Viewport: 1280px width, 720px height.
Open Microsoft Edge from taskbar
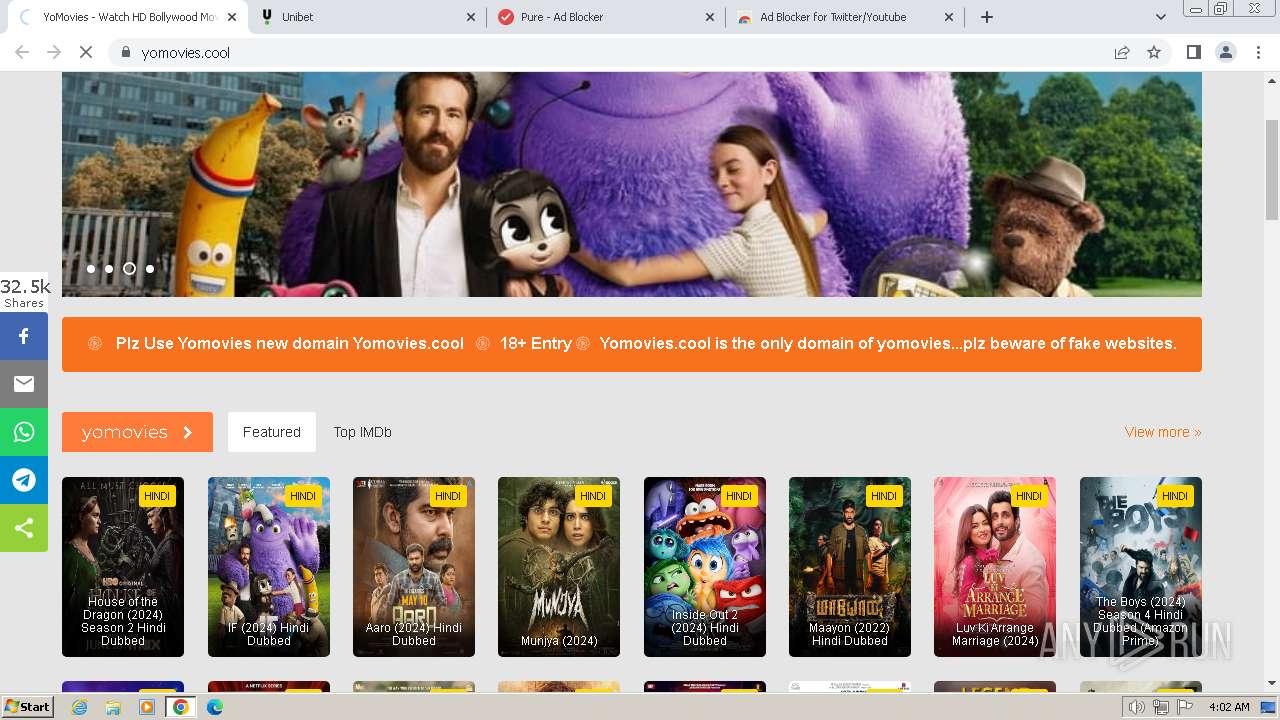(215, 707)
